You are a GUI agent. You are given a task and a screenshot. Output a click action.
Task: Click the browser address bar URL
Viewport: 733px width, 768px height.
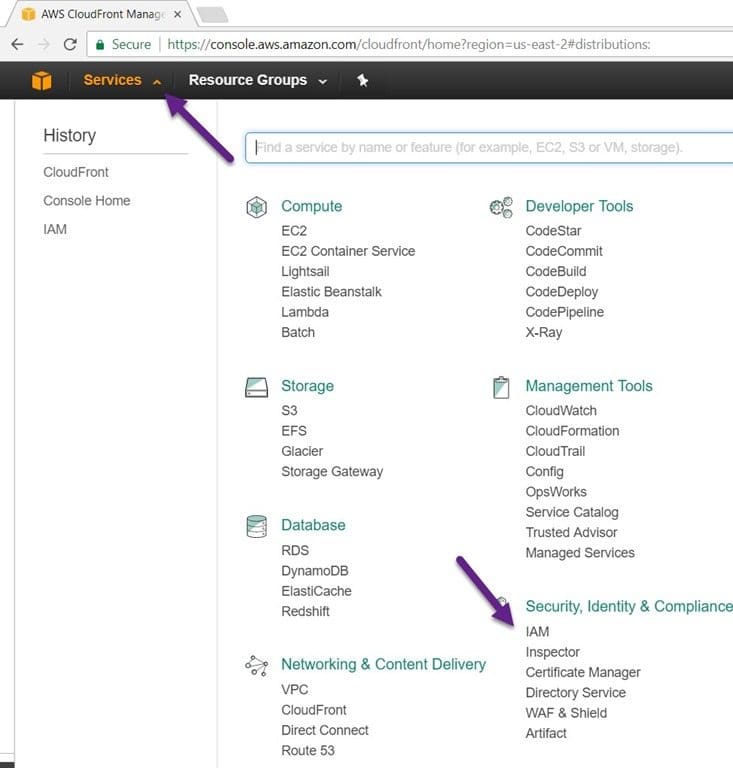pyautogui.click(x=408, y=45)
